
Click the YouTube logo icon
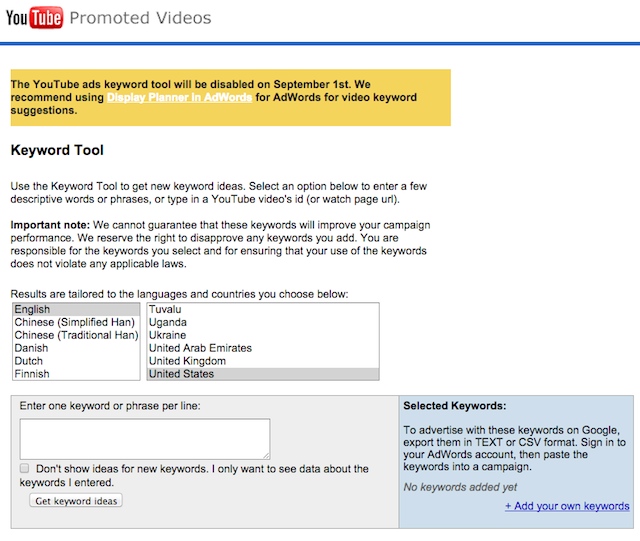[x=34, y=18]
